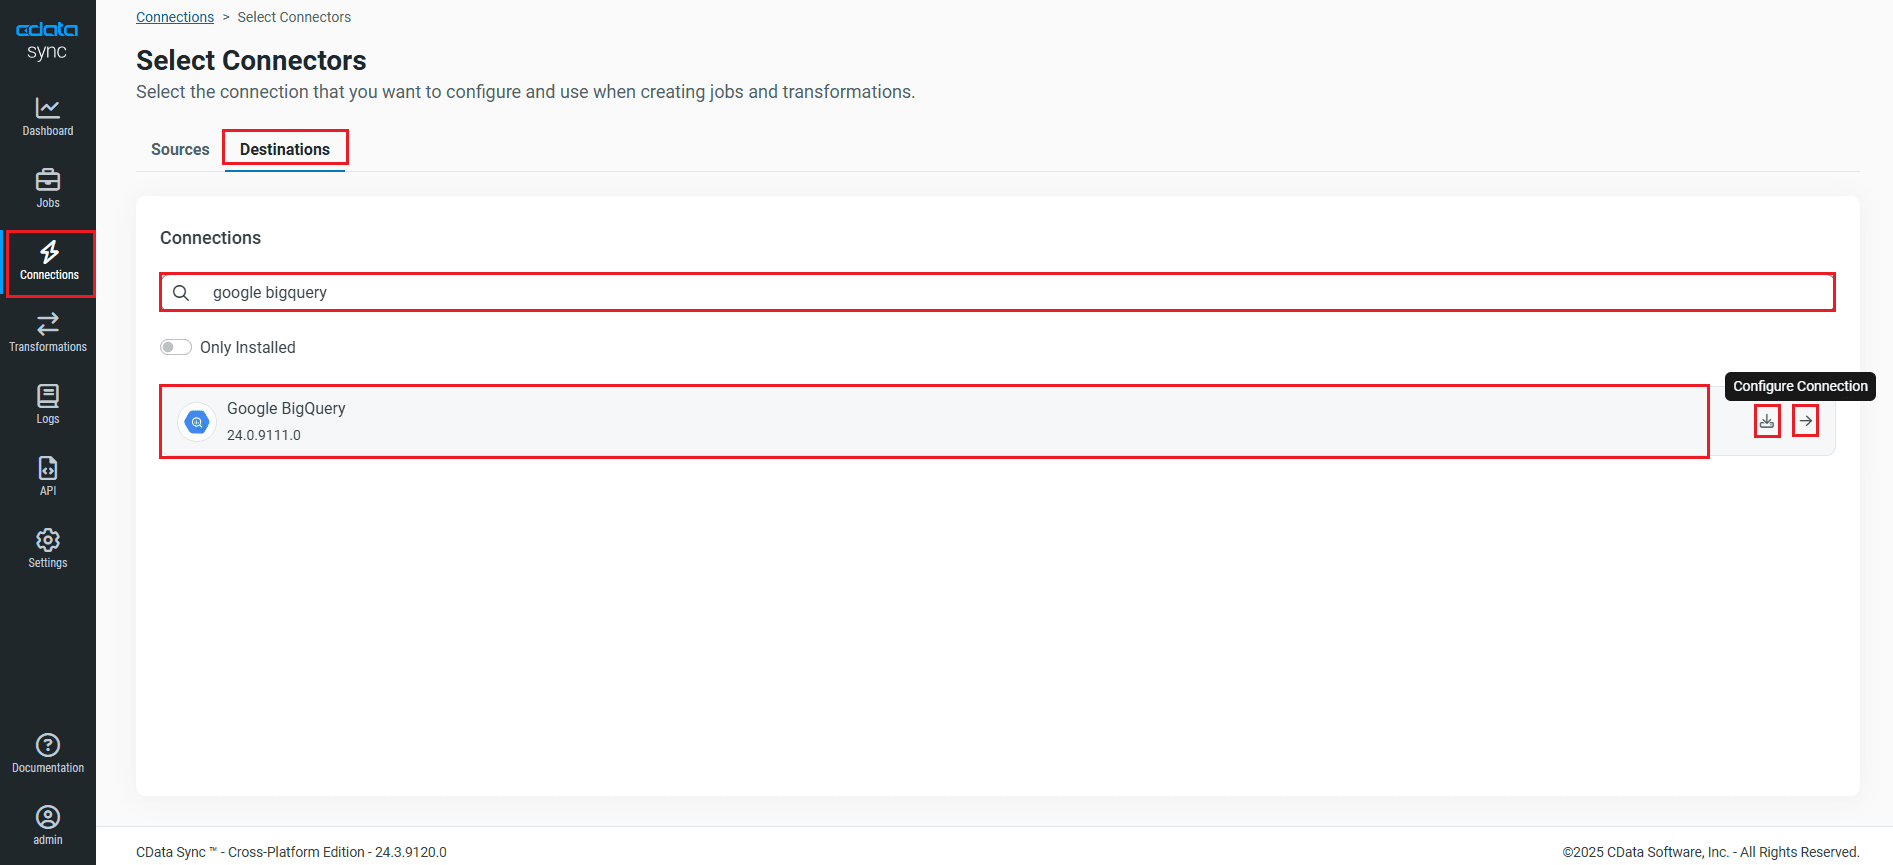The width and height of the screenshot is (1893, 865).
Task: Open Settings gear in sidebar
Action: pyautogui.click(x=48, y=549)
